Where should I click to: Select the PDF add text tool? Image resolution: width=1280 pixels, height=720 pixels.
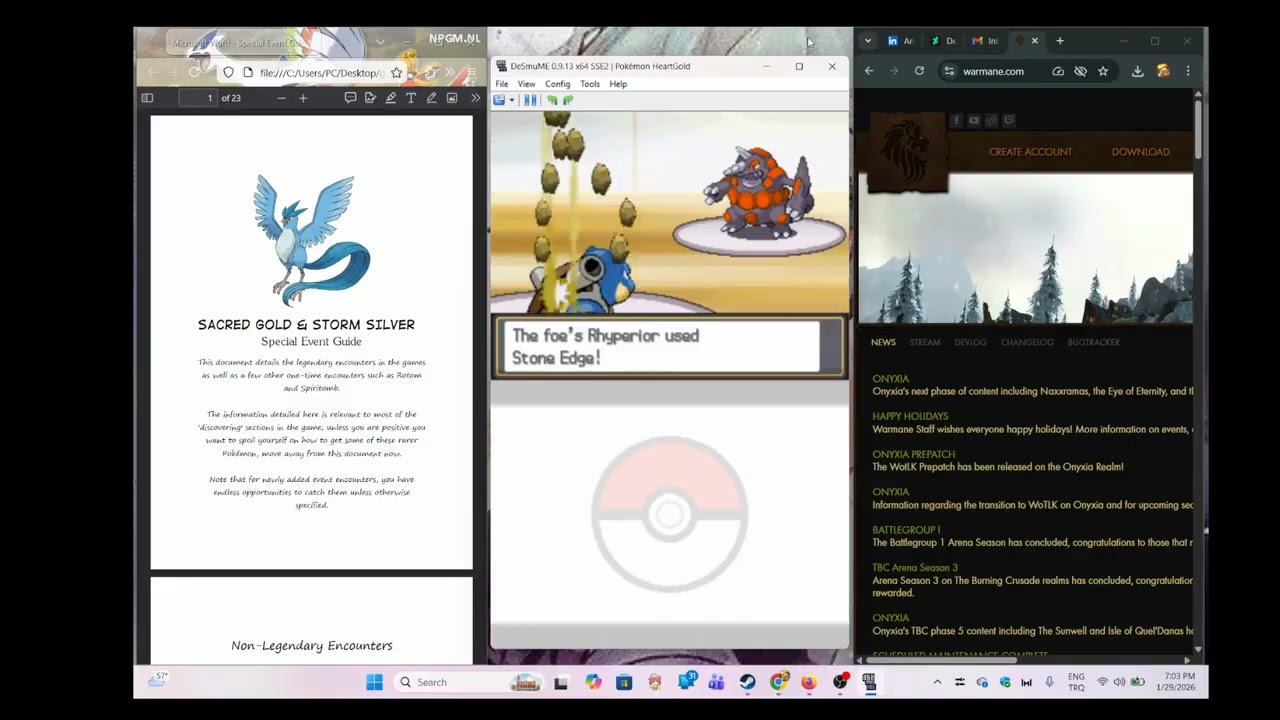click(411, 98)
